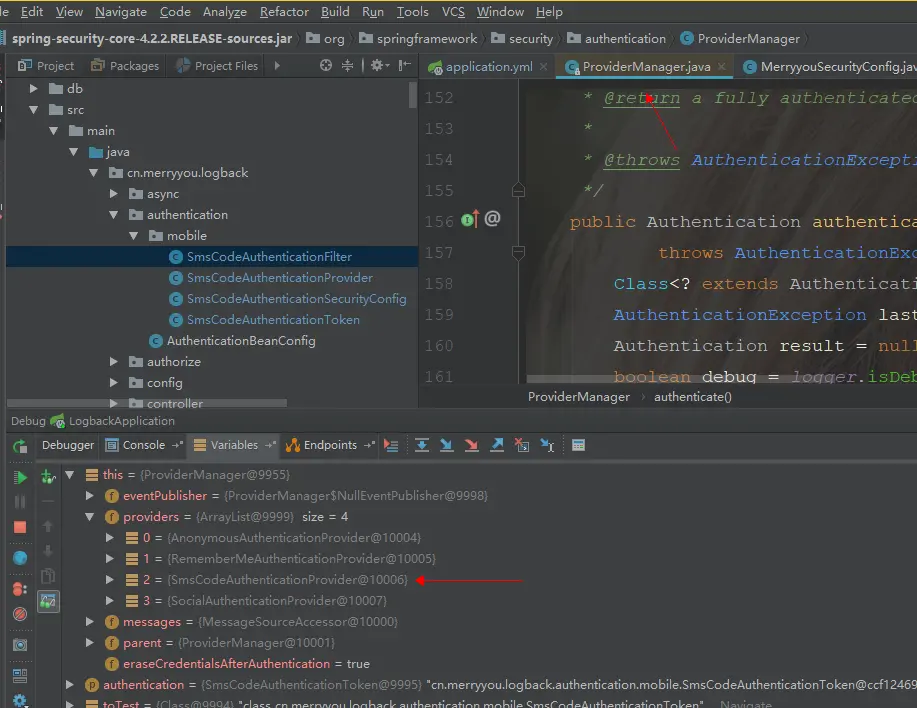Show more Project view tabs arrow
The image size is (917, 708).
click(x=277, y=65)
